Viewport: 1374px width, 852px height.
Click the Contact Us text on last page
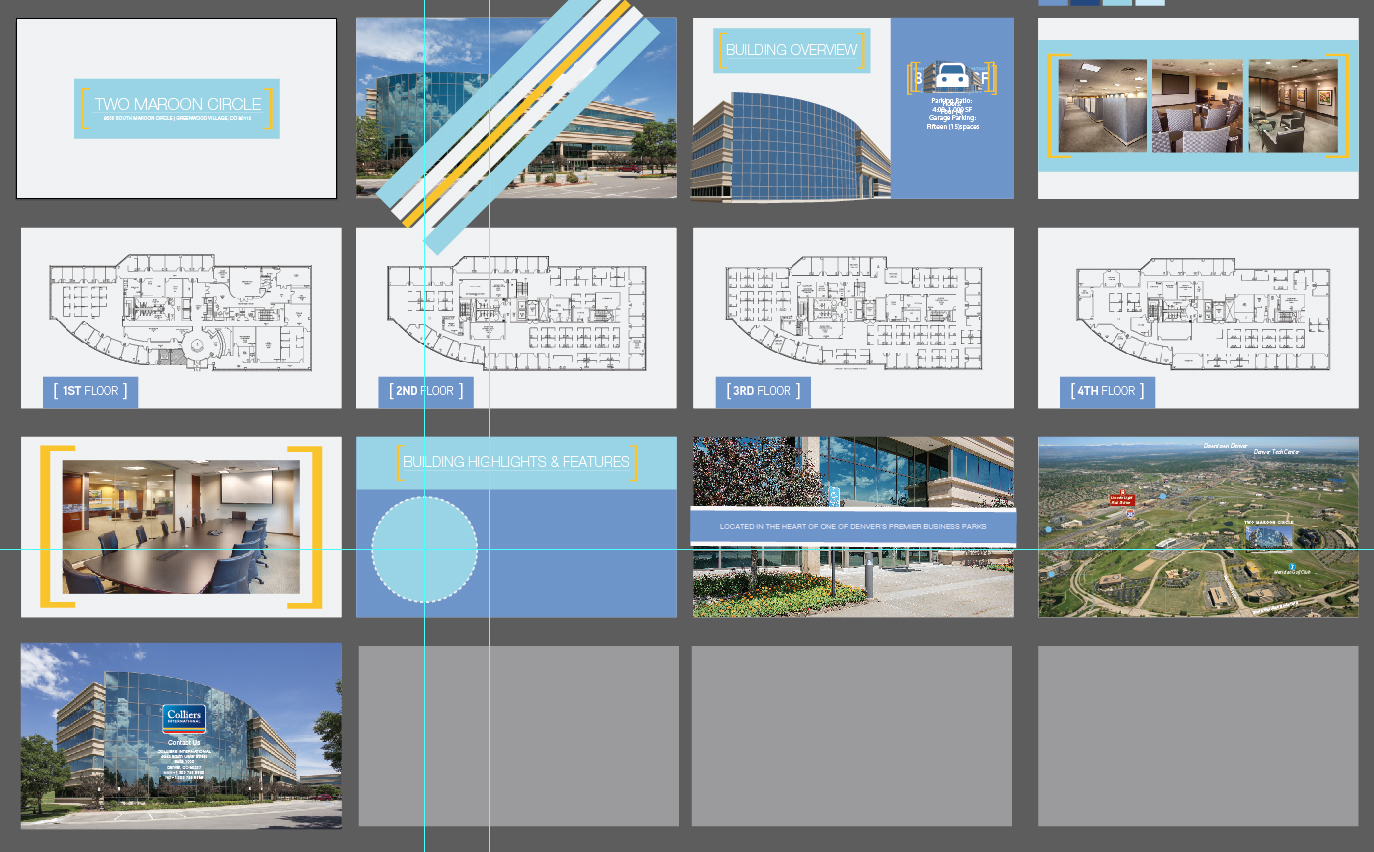pyautogui.click(x=184, y=743)
